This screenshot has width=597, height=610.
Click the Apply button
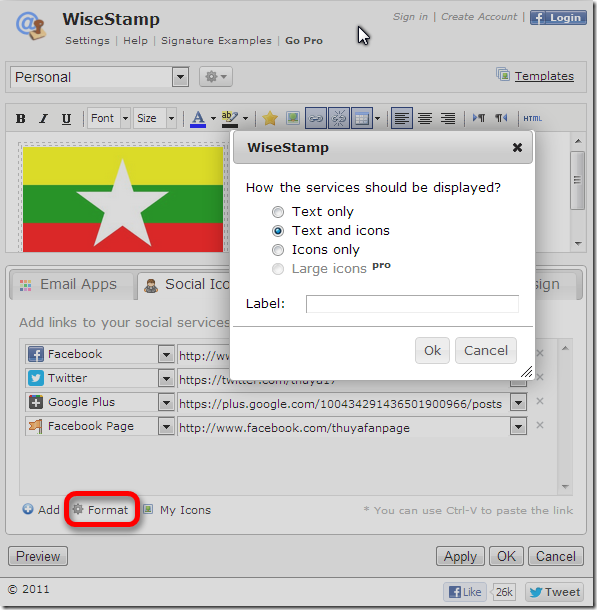[x=460, y=556]
